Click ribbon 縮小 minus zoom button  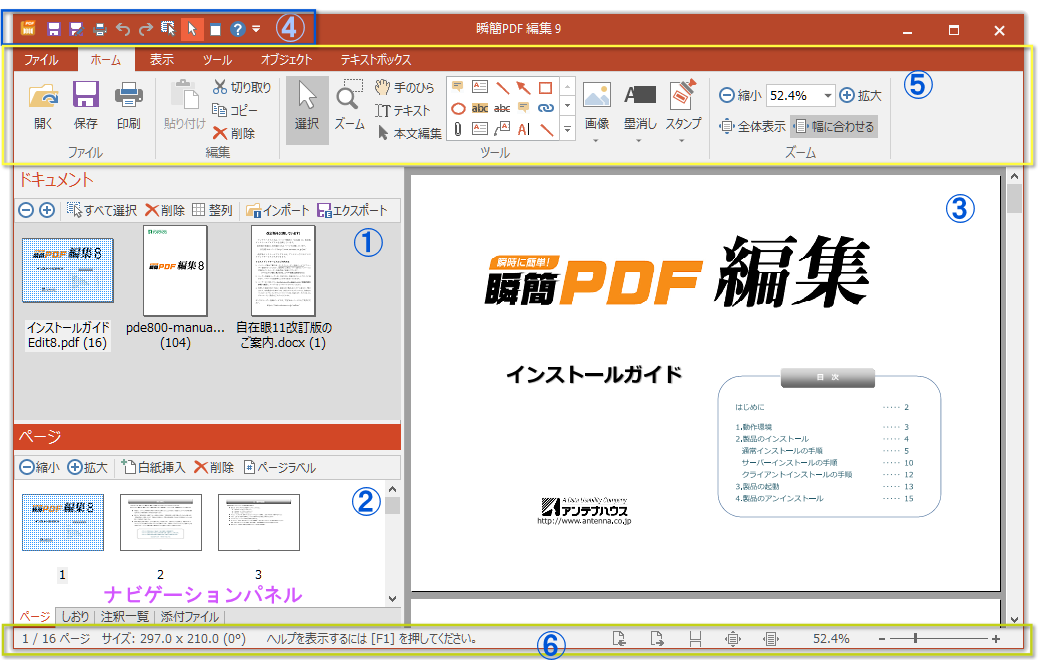coord(740,96)
